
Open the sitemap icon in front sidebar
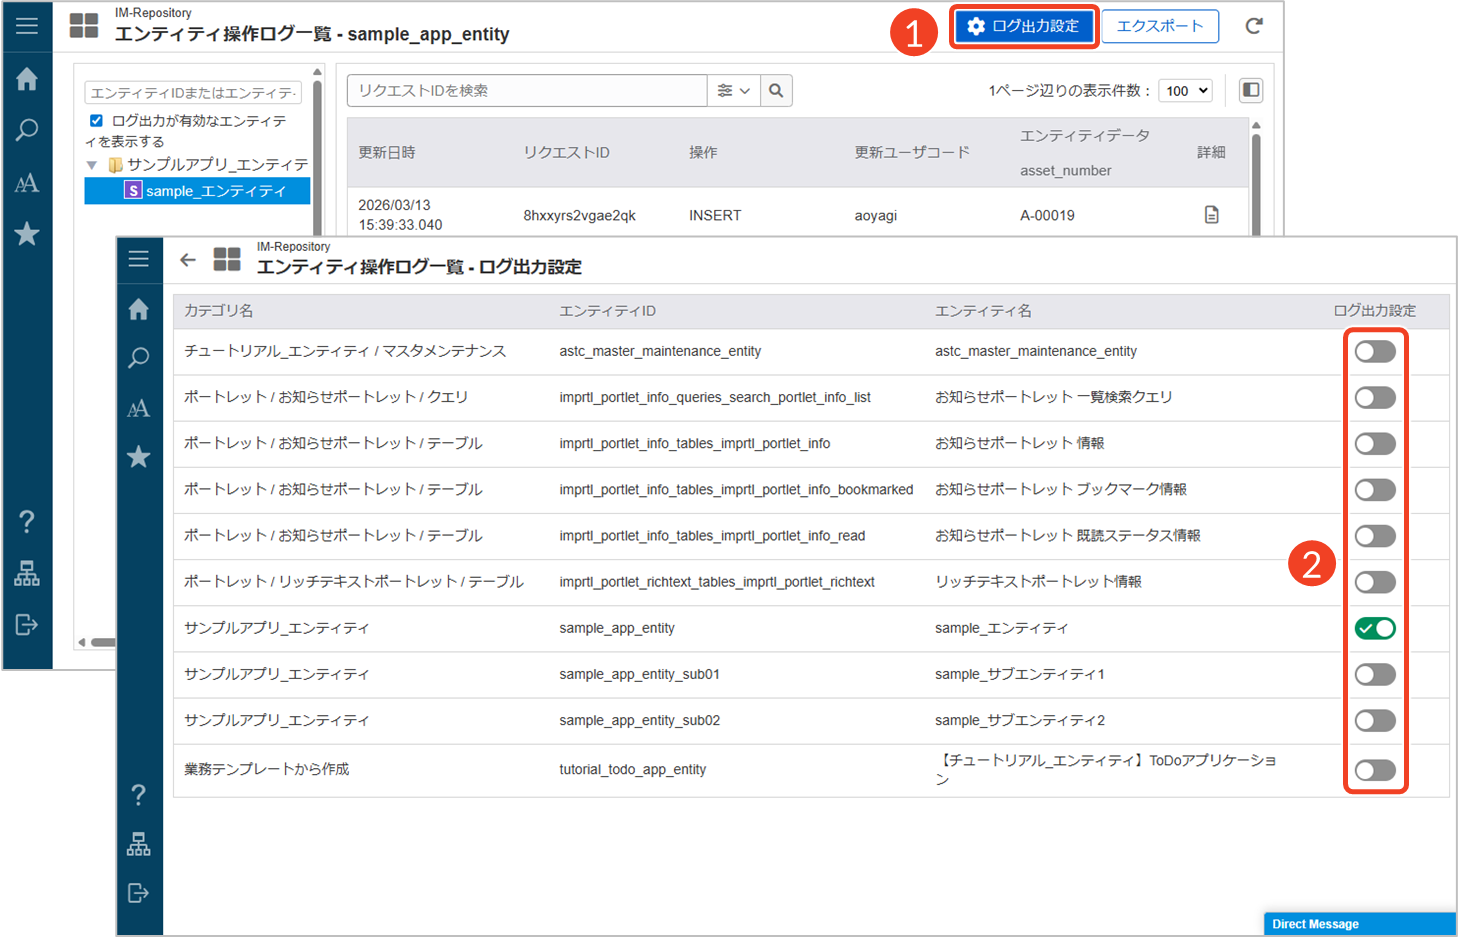(x=139, y=844)
